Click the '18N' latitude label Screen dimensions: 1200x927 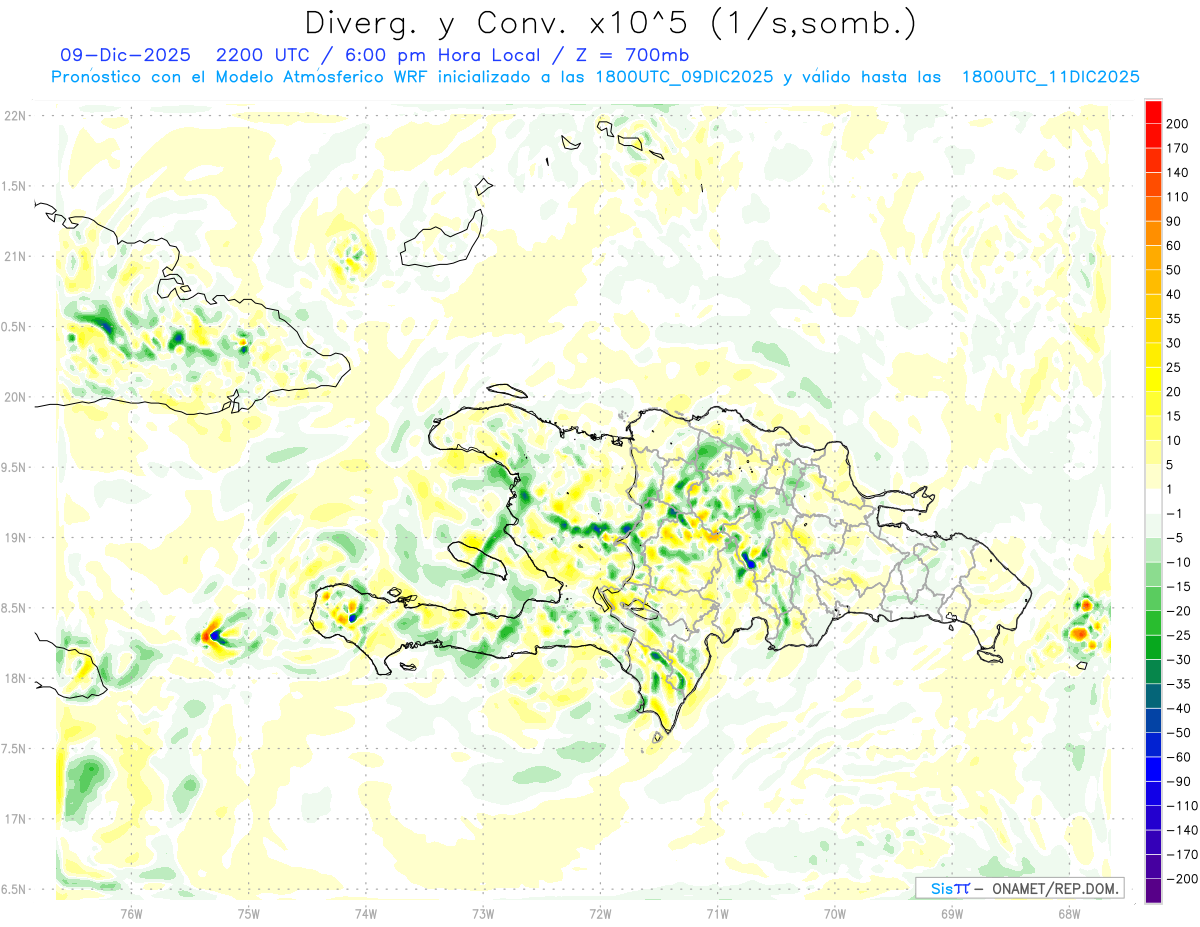[14, 679]
